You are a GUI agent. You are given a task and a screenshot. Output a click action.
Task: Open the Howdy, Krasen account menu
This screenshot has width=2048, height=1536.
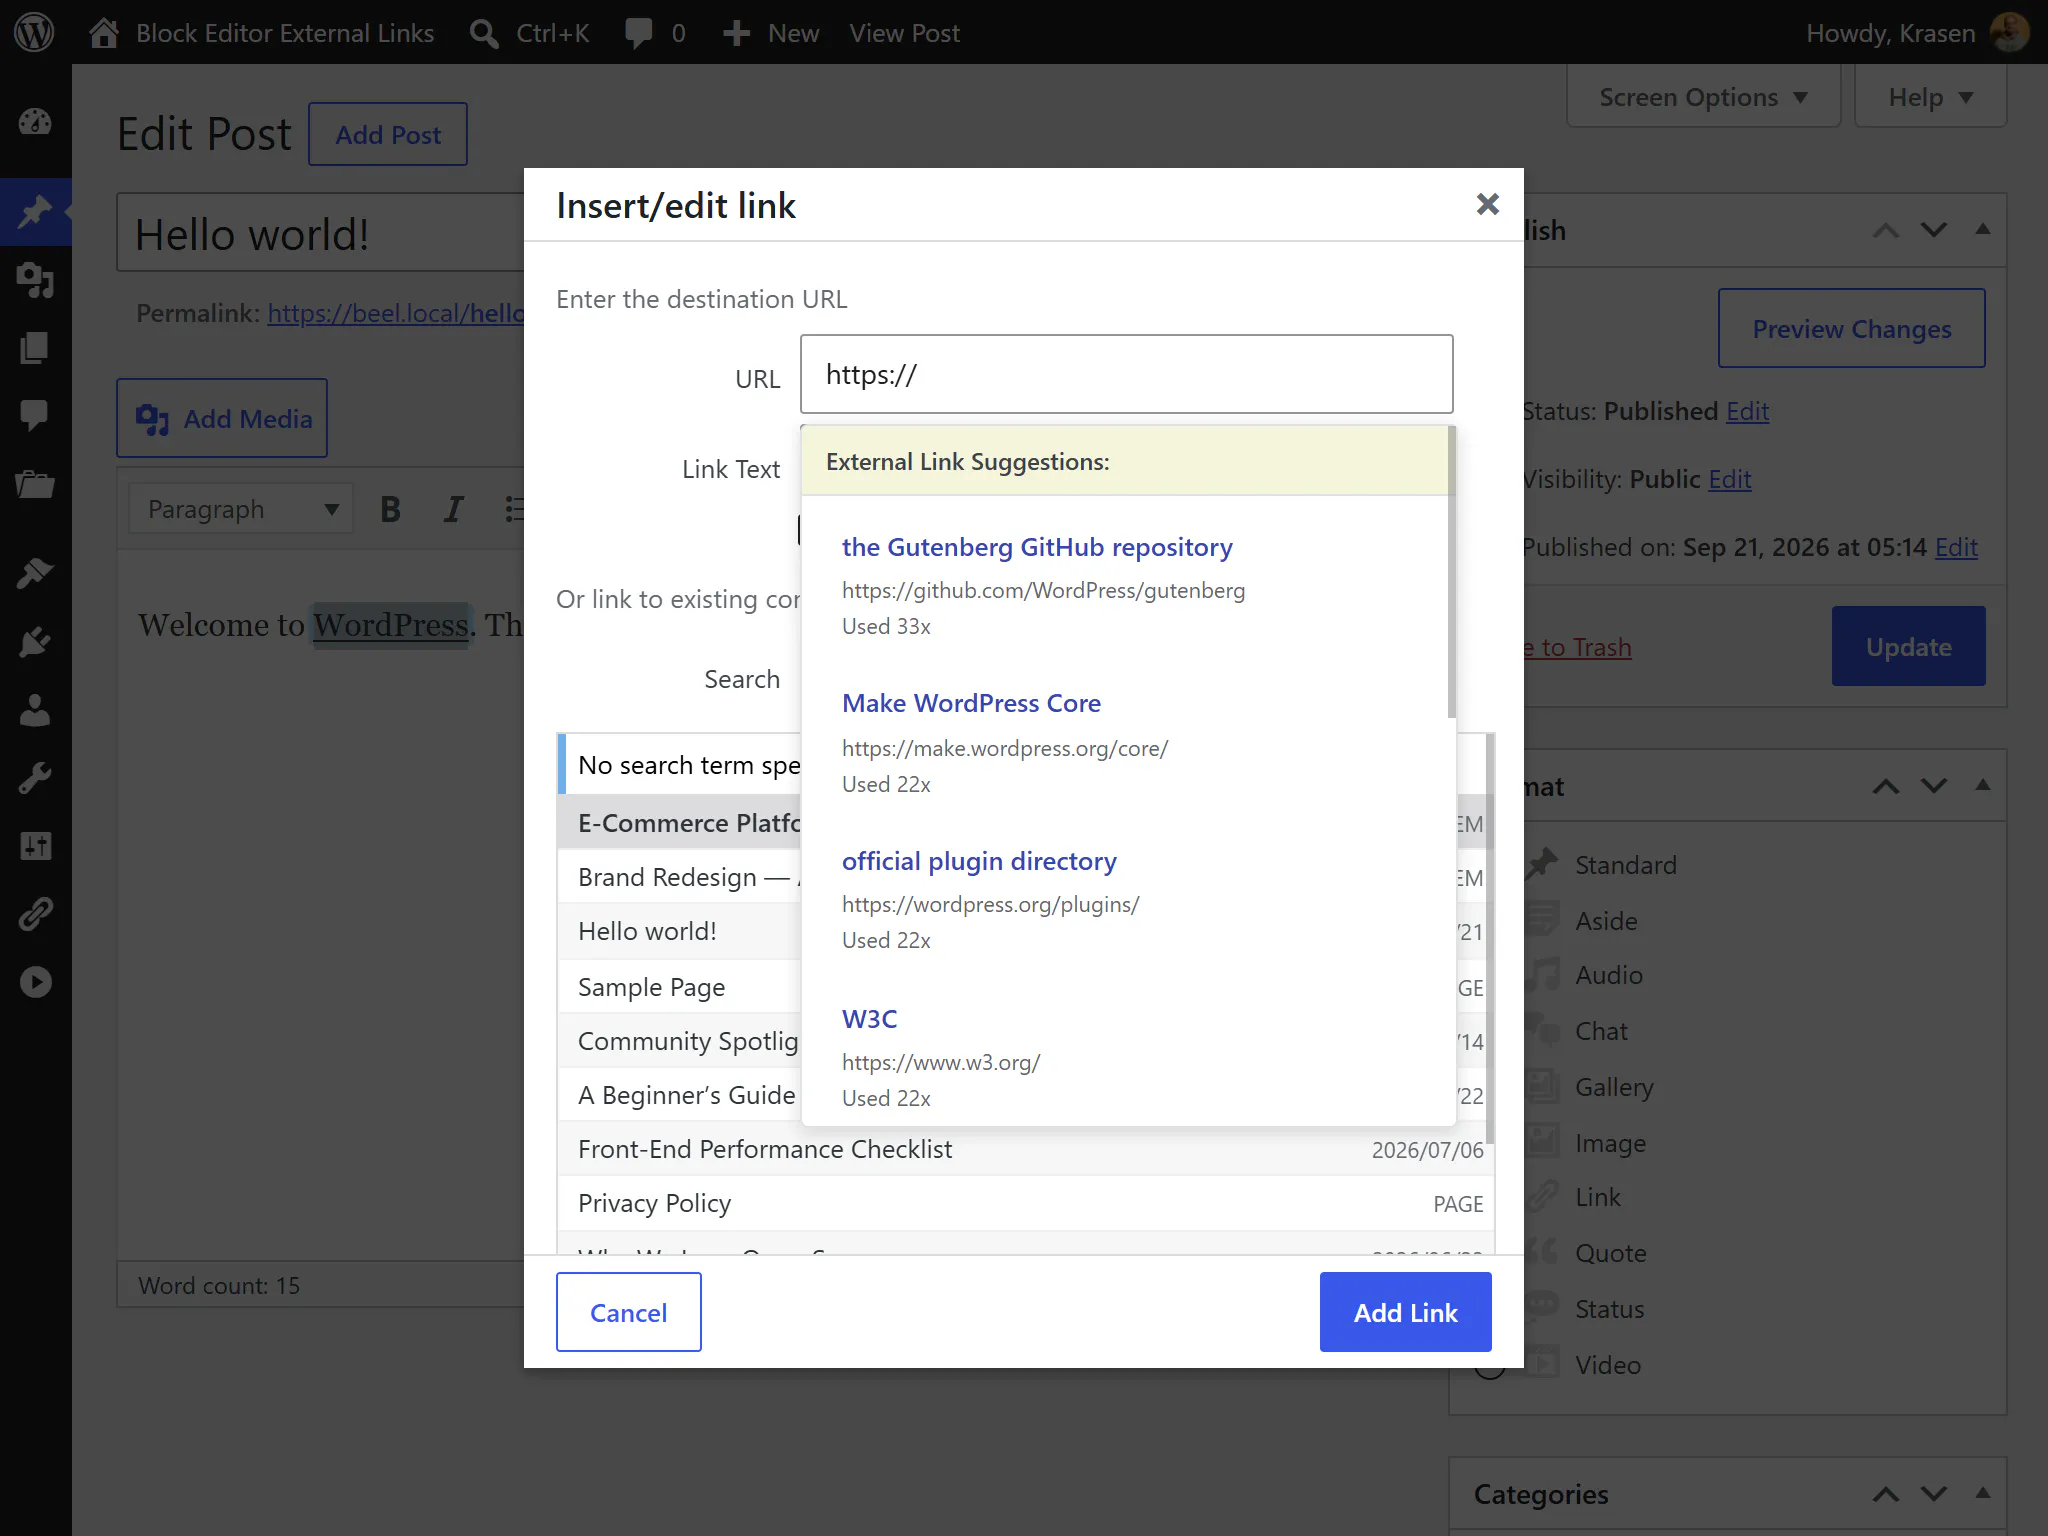[x=1917, y=33]
